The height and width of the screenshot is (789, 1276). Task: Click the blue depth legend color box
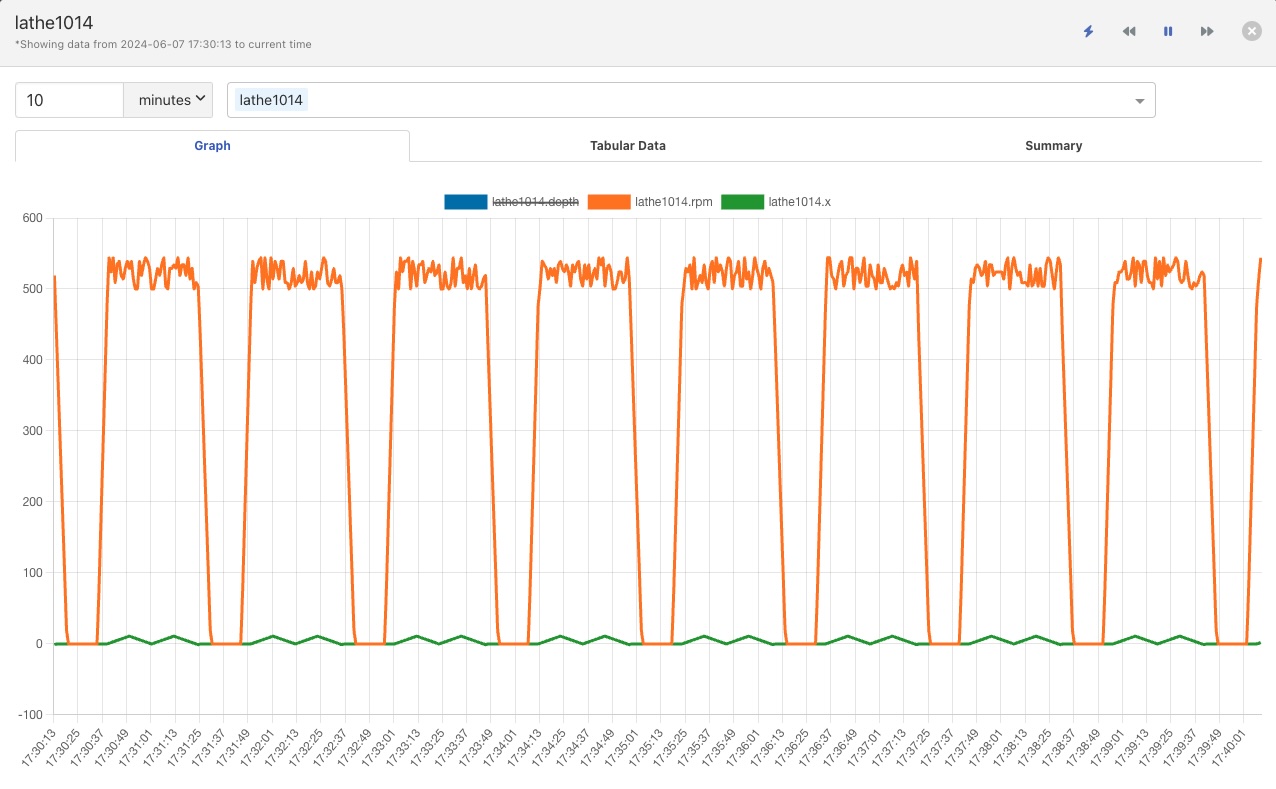point(465,202)
